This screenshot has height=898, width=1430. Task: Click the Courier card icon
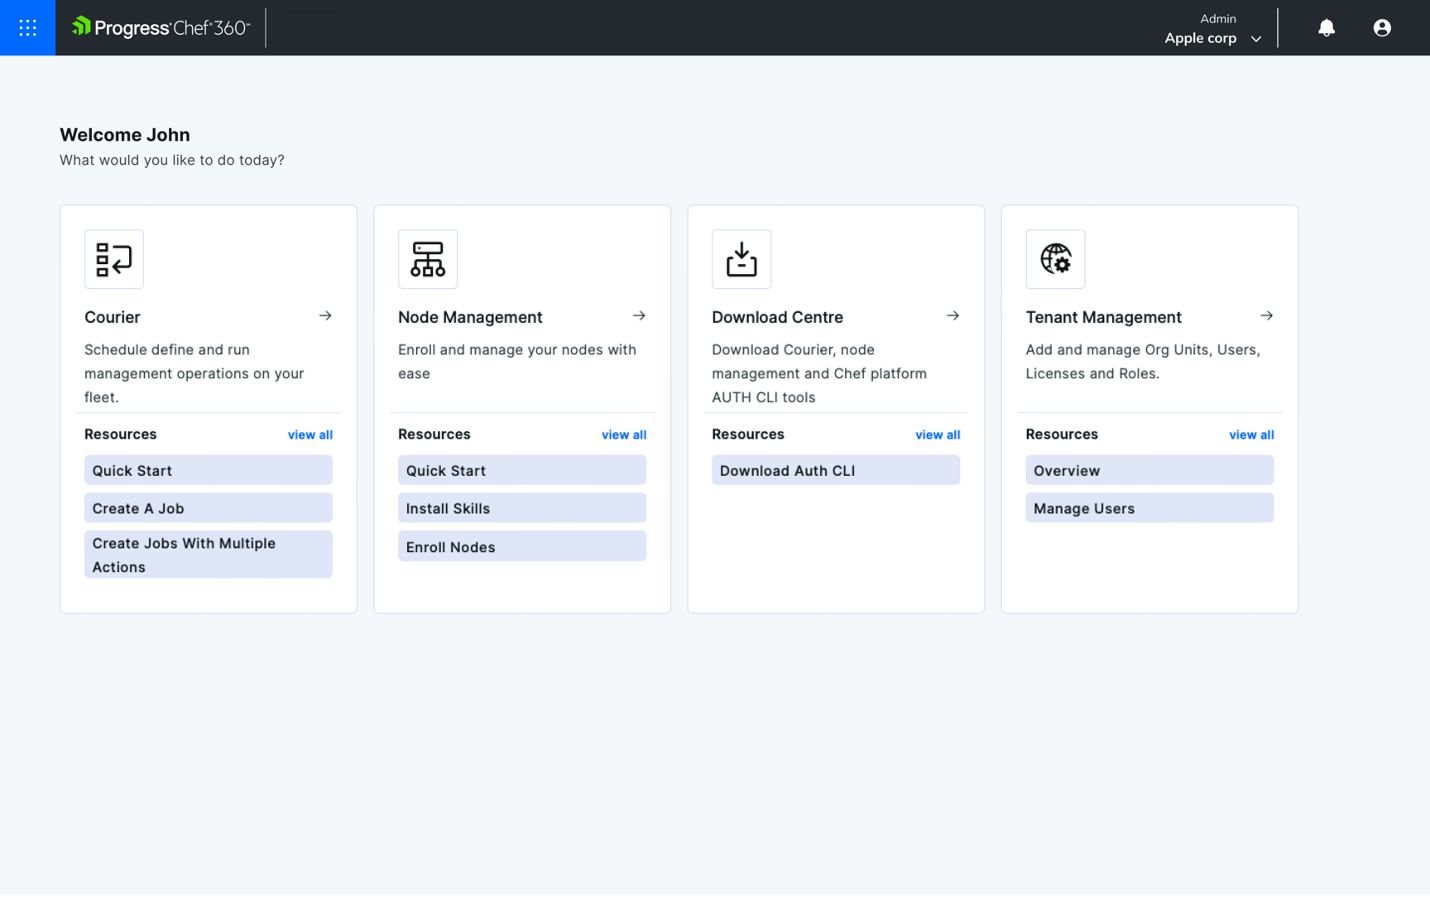(x=114, y=259)
